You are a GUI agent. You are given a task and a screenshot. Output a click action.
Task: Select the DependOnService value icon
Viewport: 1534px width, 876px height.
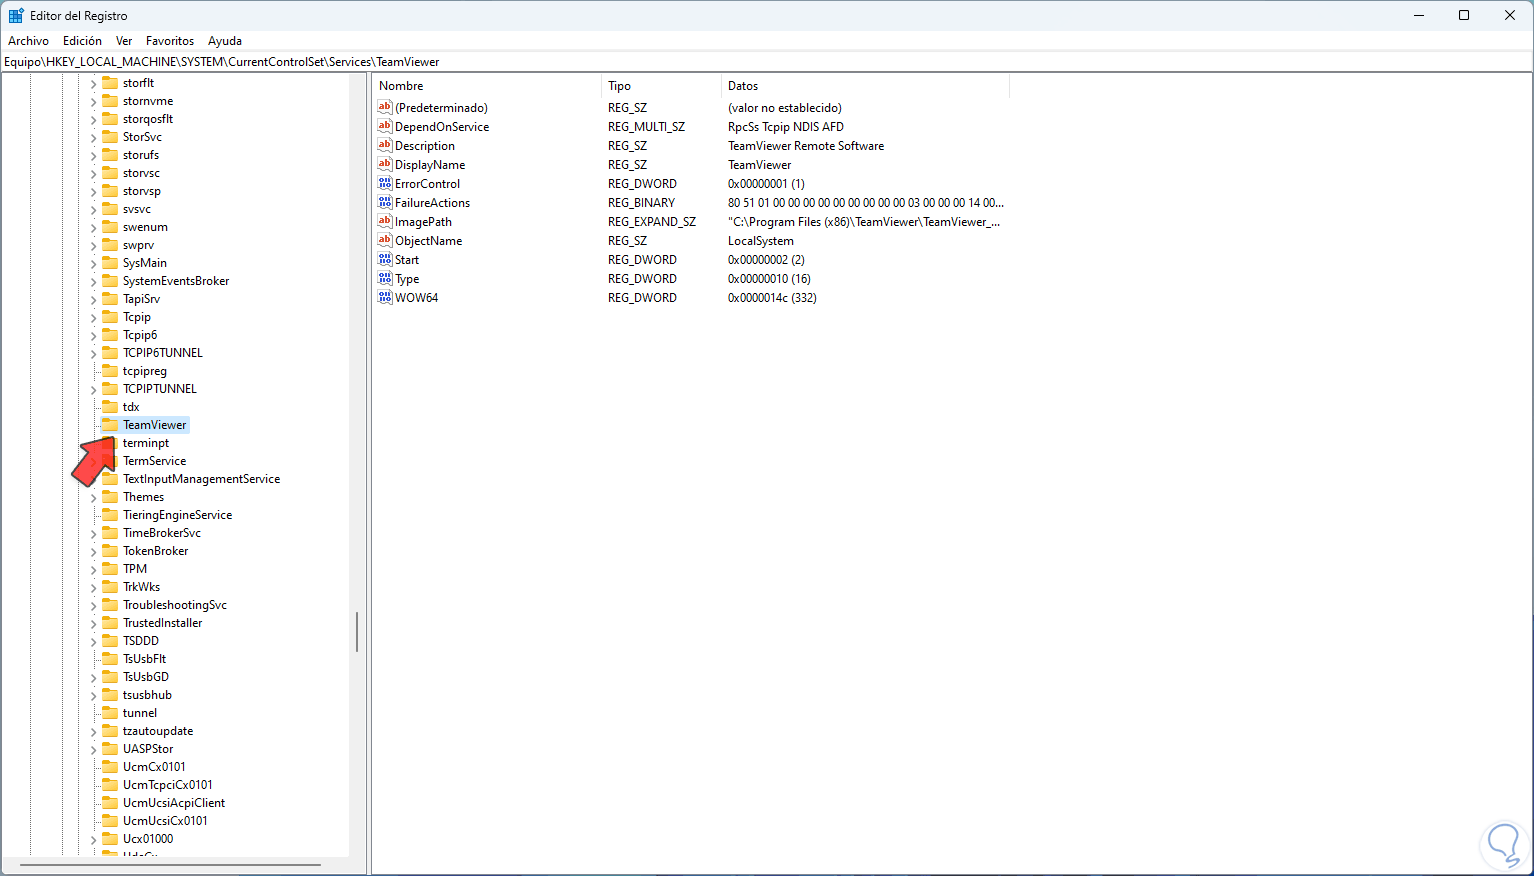tap(385, 126)
